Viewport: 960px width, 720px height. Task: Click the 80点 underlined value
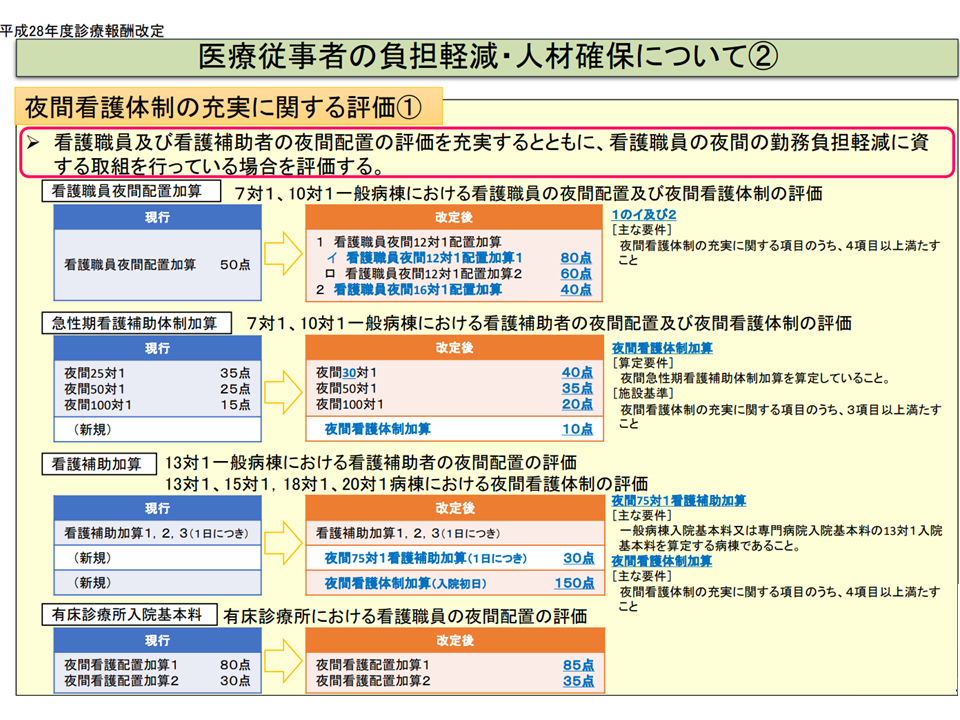click(576, 257)
